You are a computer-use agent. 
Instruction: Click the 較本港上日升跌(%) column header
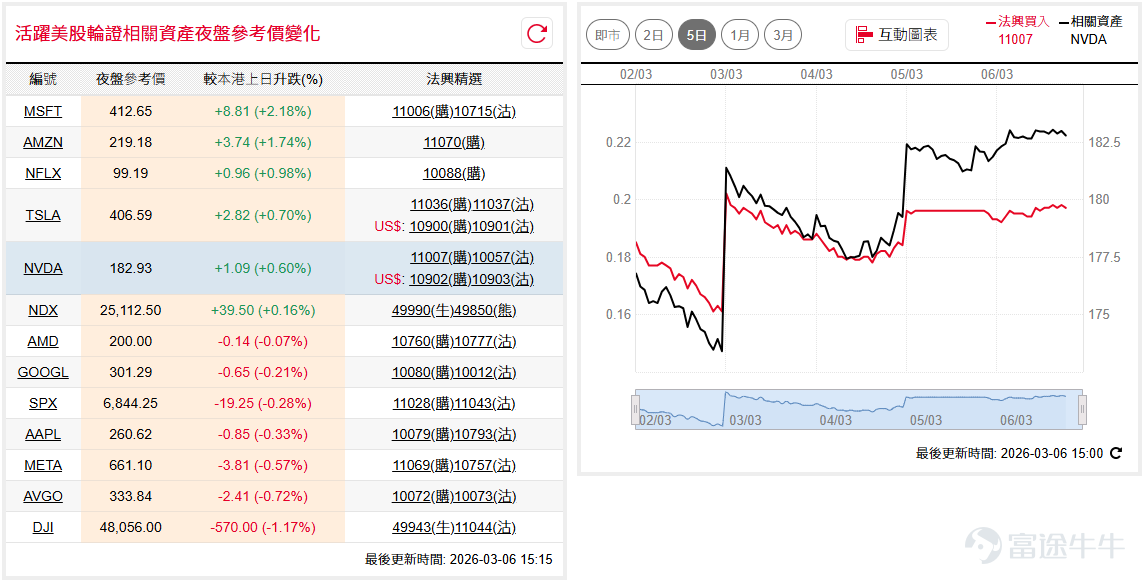pyautogui.click(x=263, y=79)
